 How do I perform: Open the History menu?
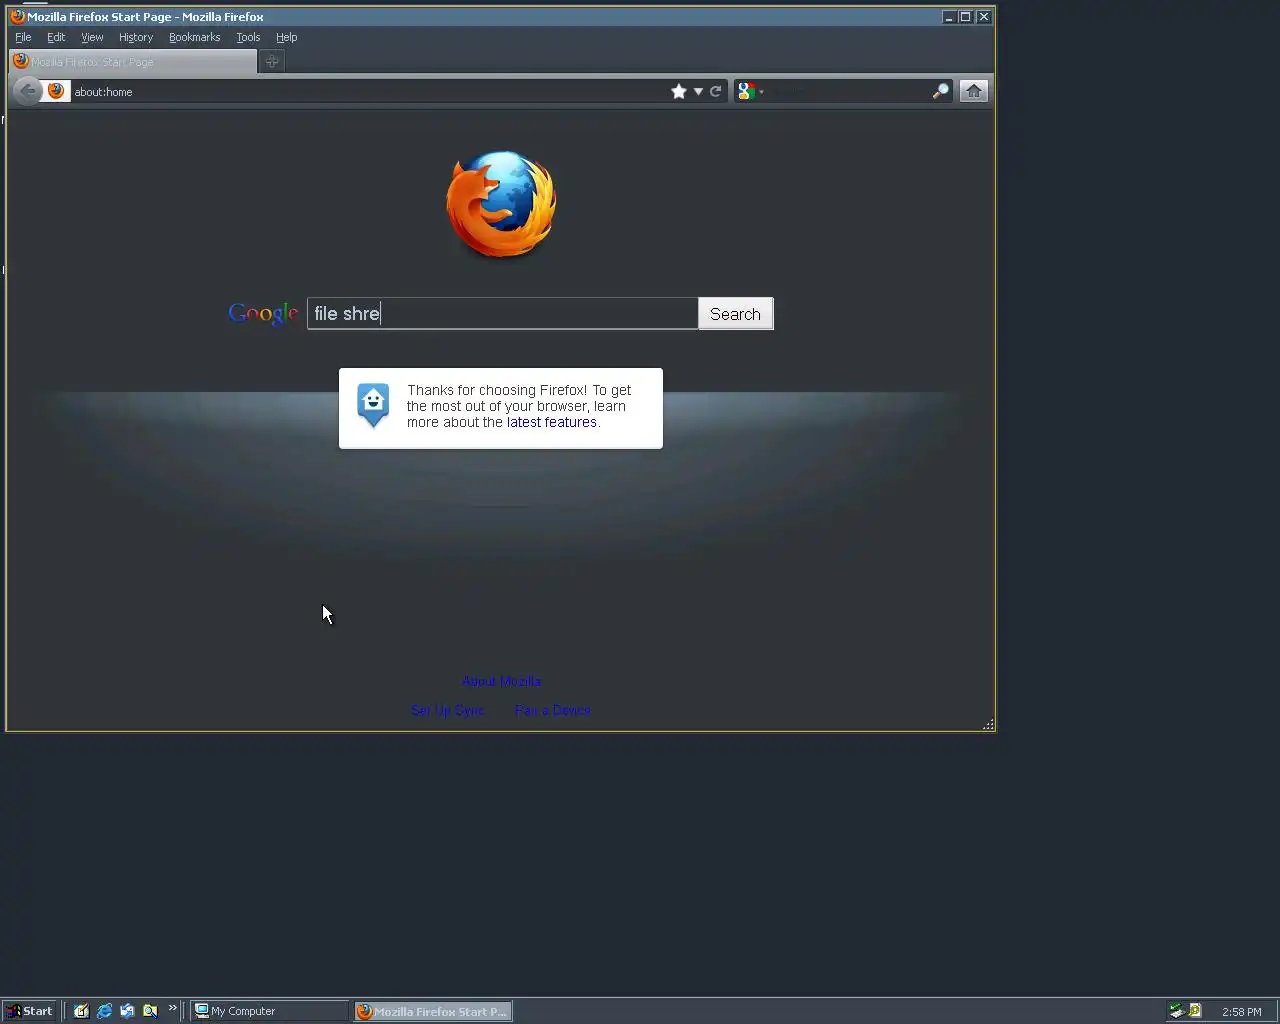click(x=136, y=37)
